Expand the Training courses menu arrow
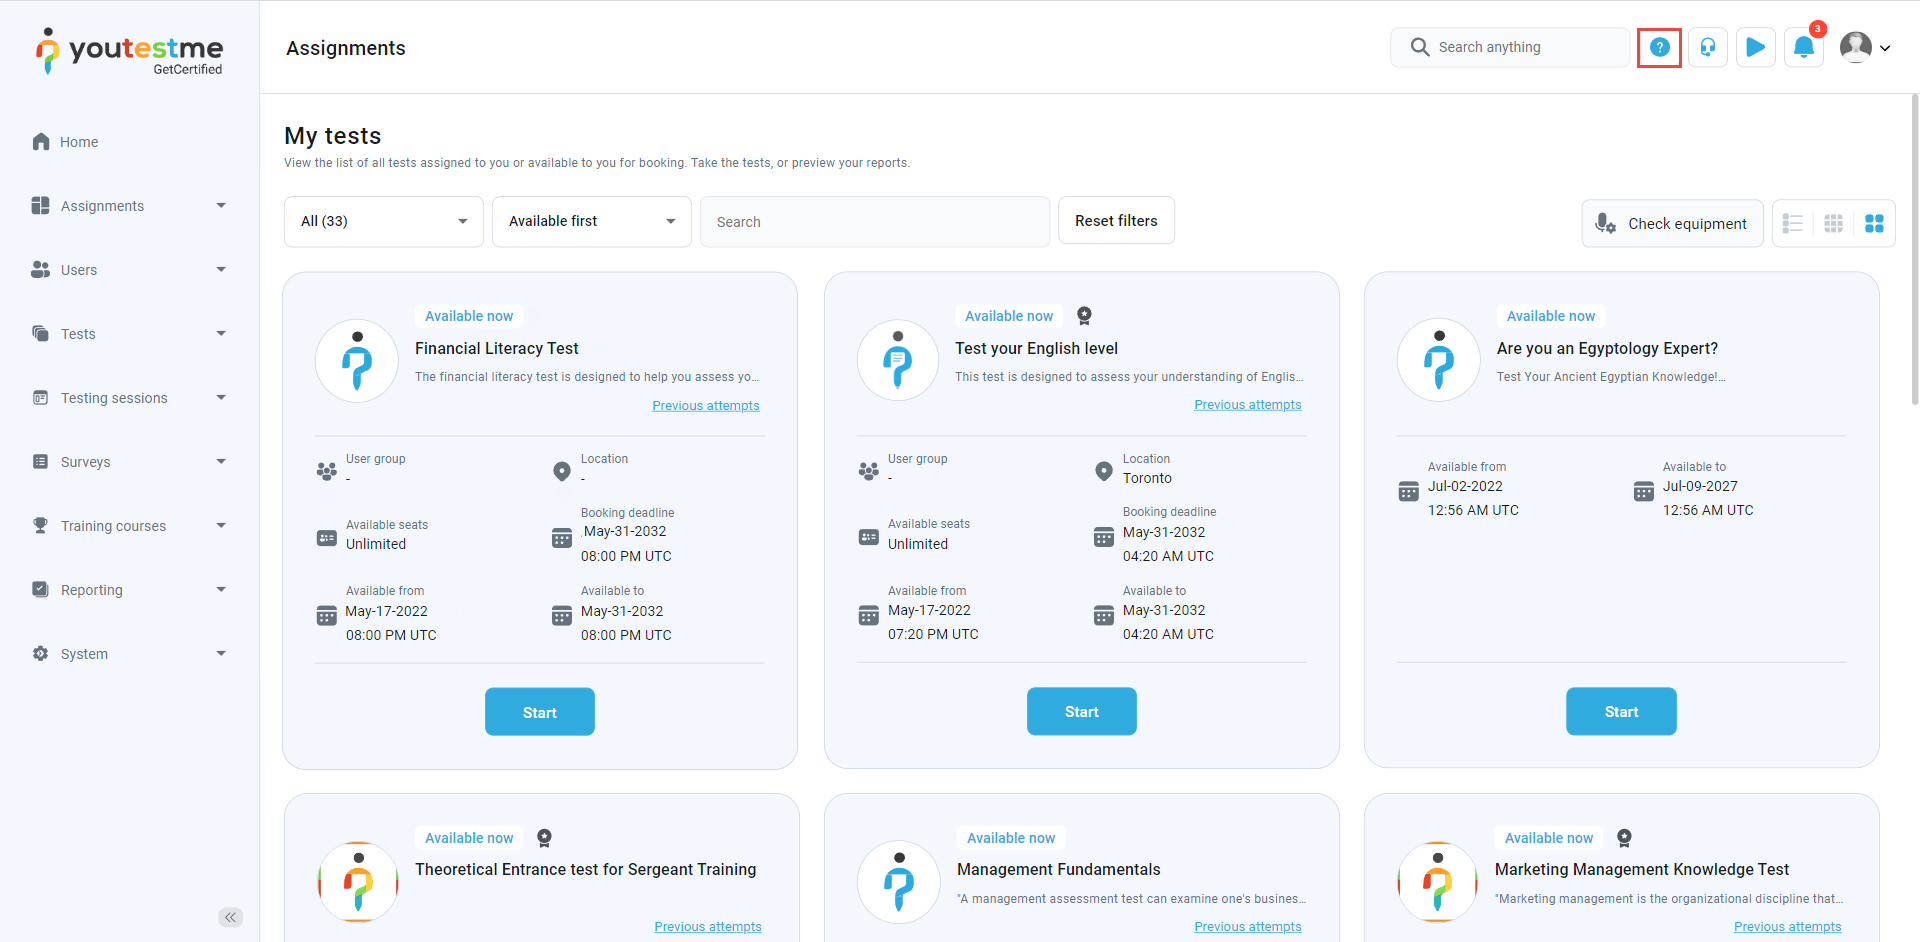The height and width of the screenshot is (942, 1920). [x=221, y=525]
